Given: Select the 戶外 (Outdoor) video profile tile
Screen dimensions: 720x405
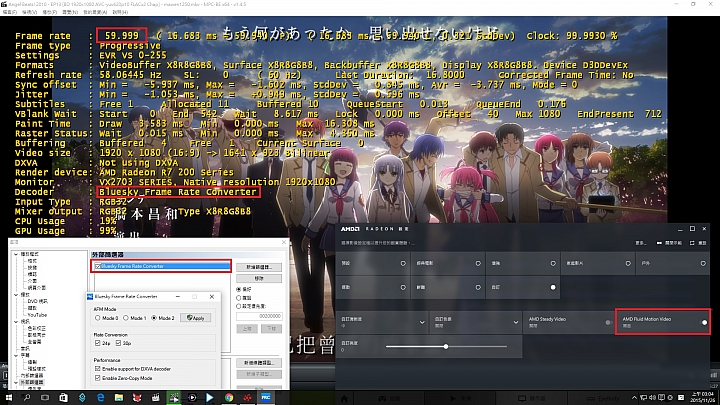Looking at the screenshot, I should (x=673, y=263).
